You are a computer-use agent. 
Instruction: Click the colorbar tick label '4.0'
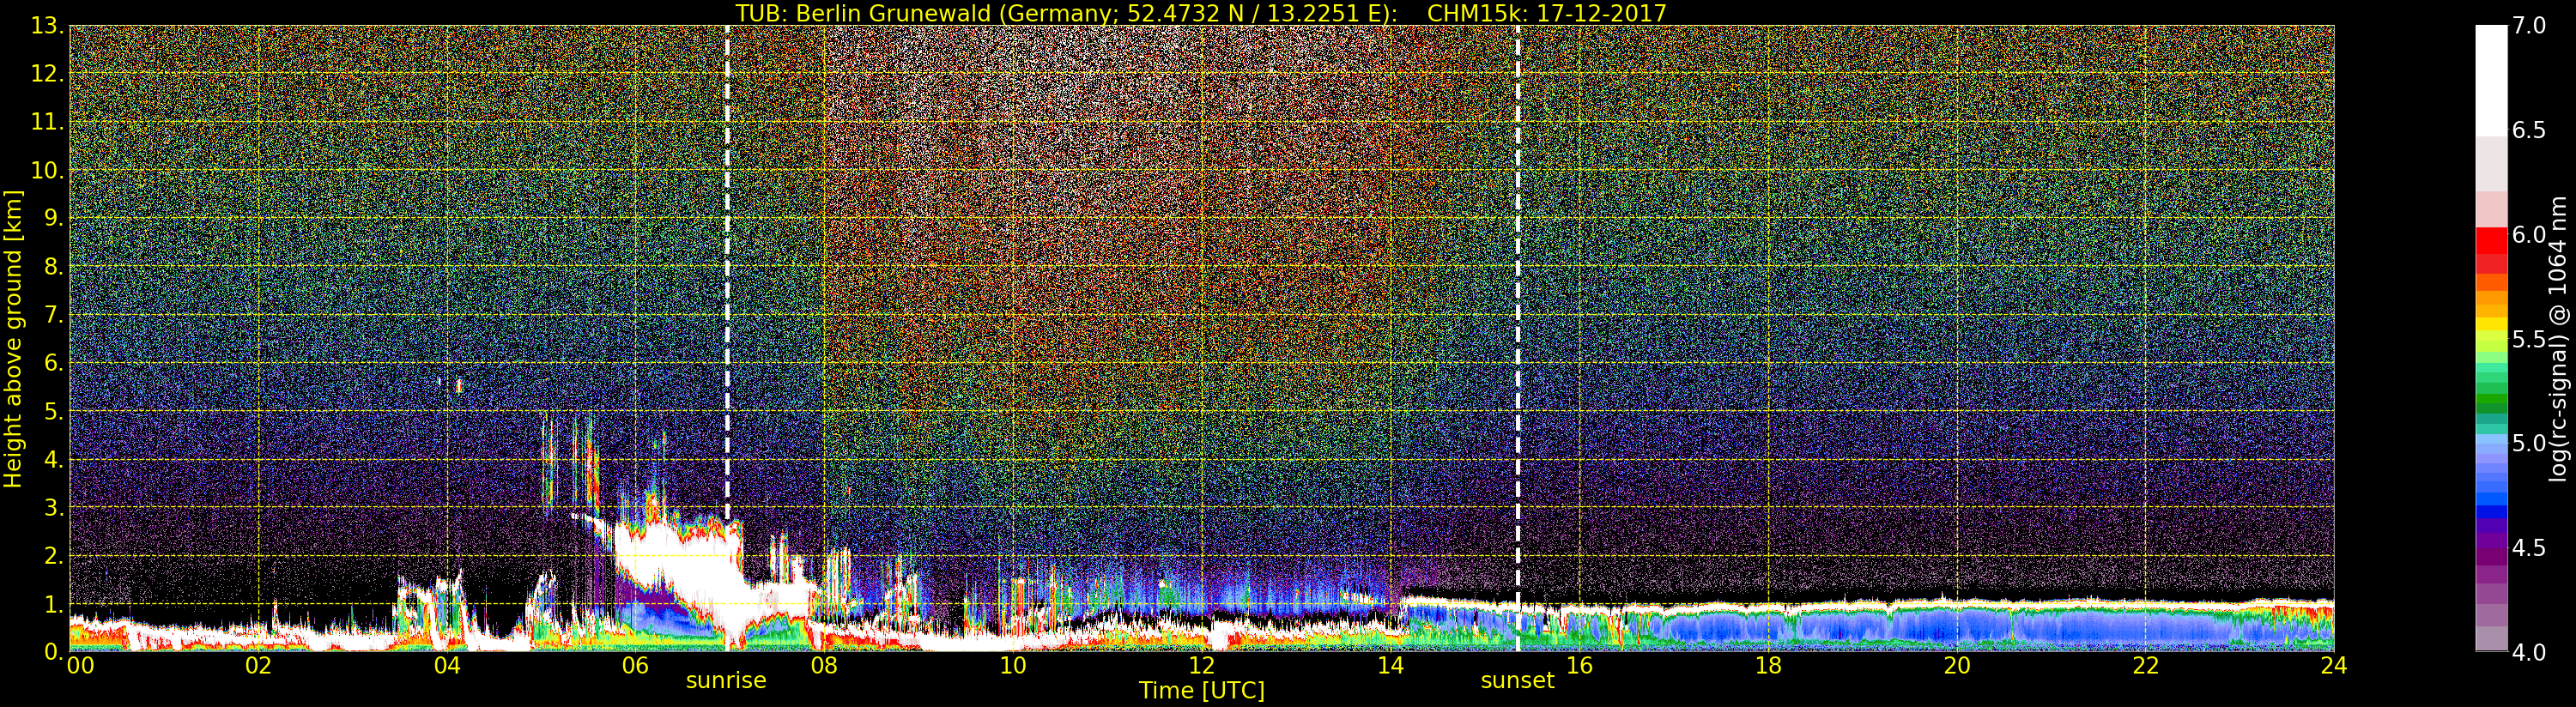(2529, 652)
